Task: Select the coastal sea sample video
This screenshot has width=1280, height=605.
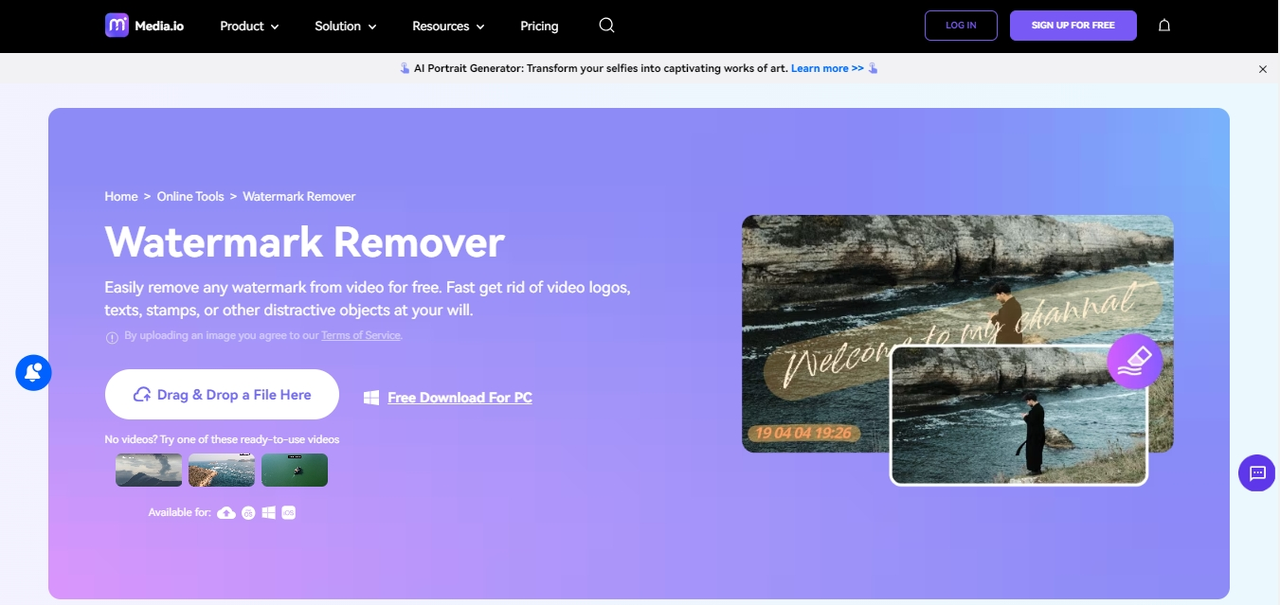Action: pos(222,470)
